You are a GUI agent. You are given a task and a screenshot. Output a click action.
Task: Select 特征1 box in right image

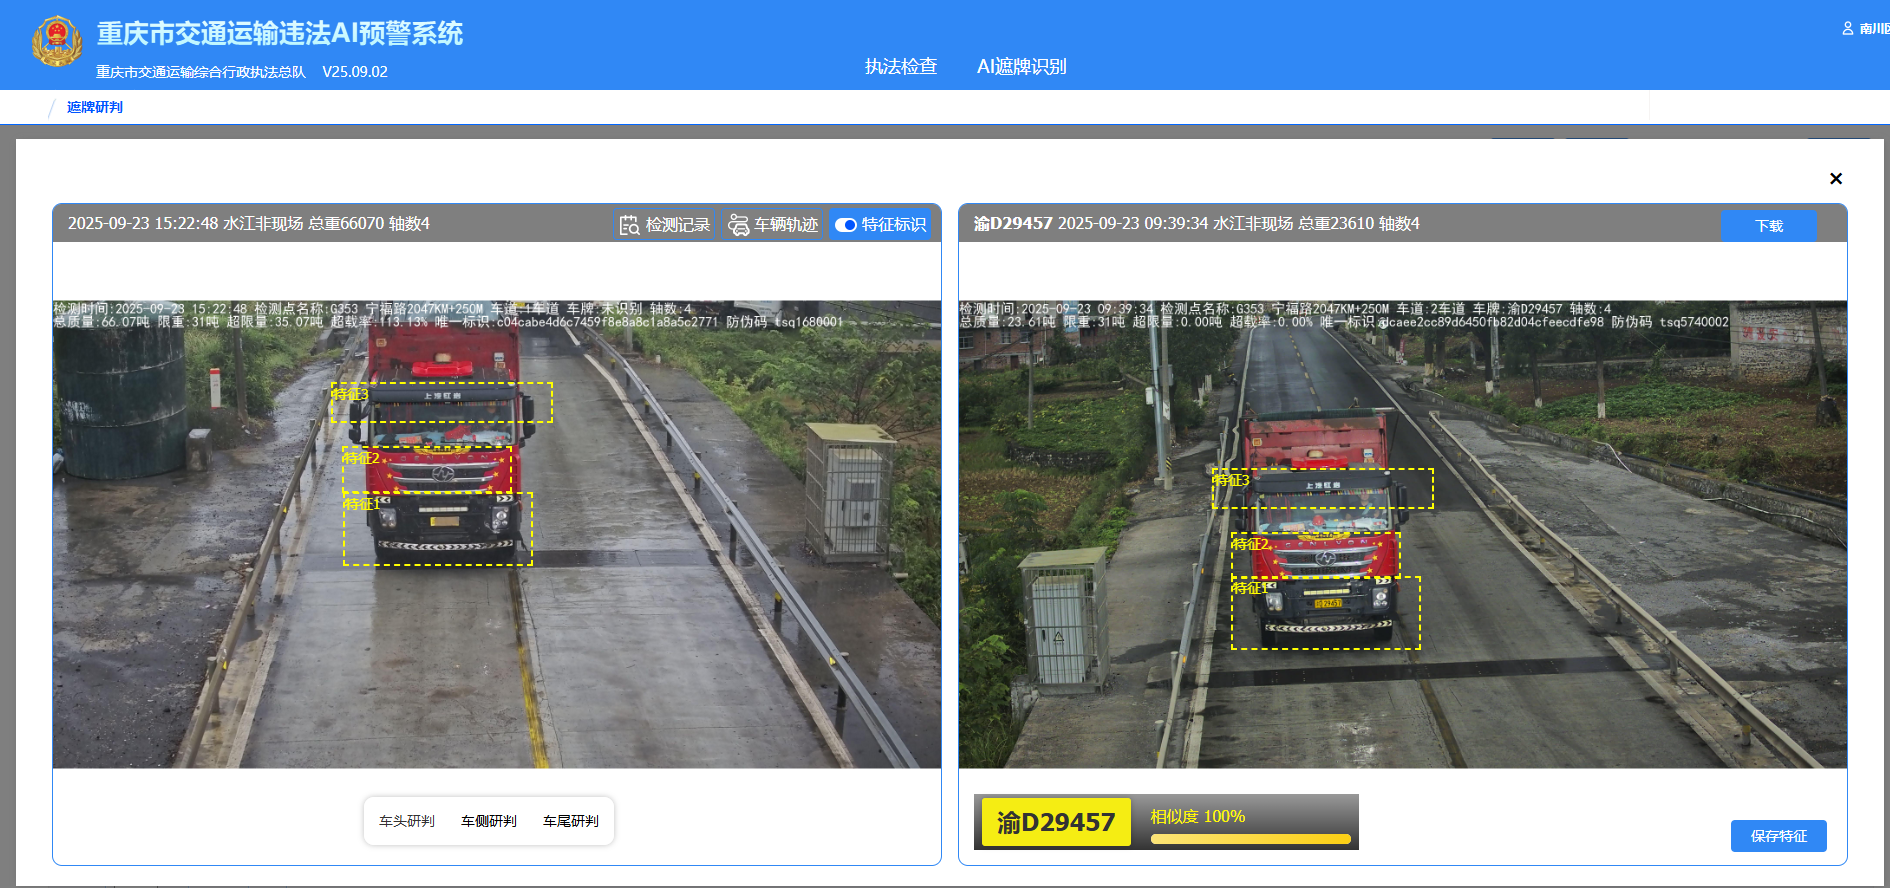pyautogui.click(x=1325, y=613)
